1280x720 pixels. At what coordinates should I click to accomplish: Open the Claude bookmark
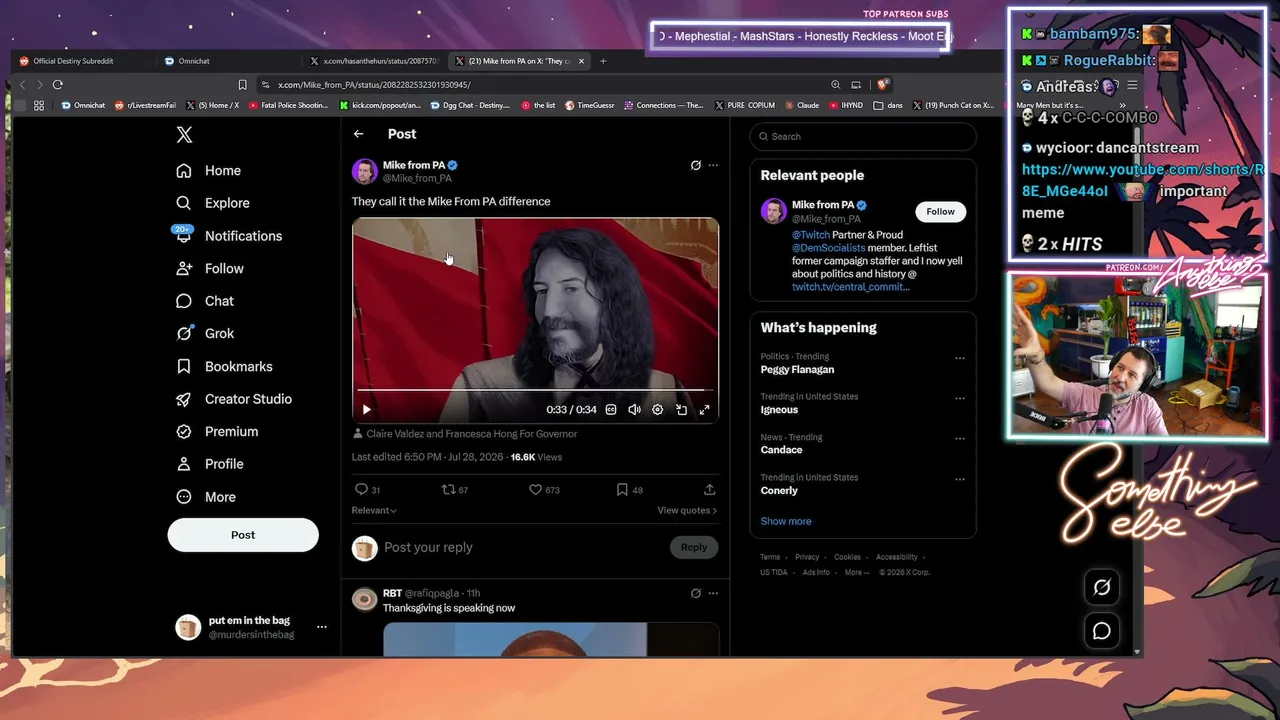(x=801, y=105)
